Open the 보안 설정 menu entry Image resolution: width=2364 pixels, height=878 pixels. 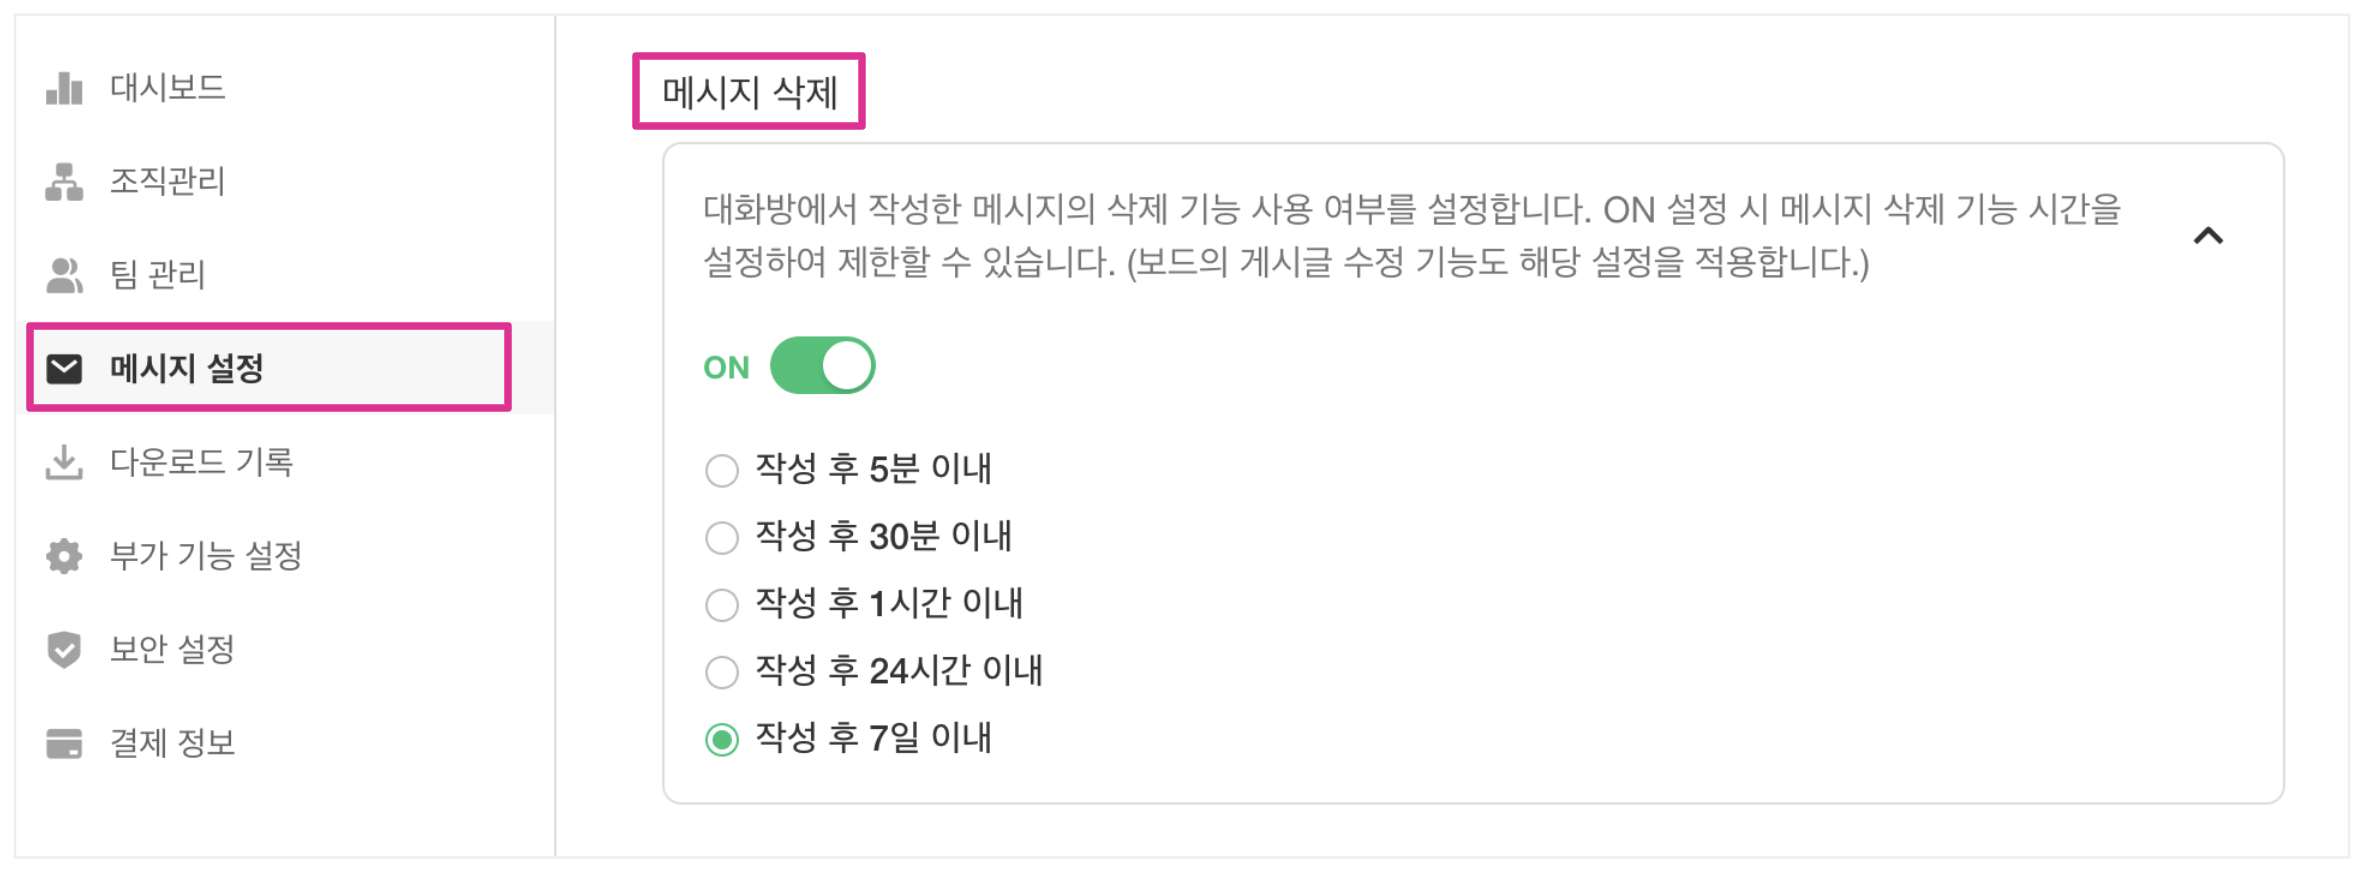tap(172, 650)
